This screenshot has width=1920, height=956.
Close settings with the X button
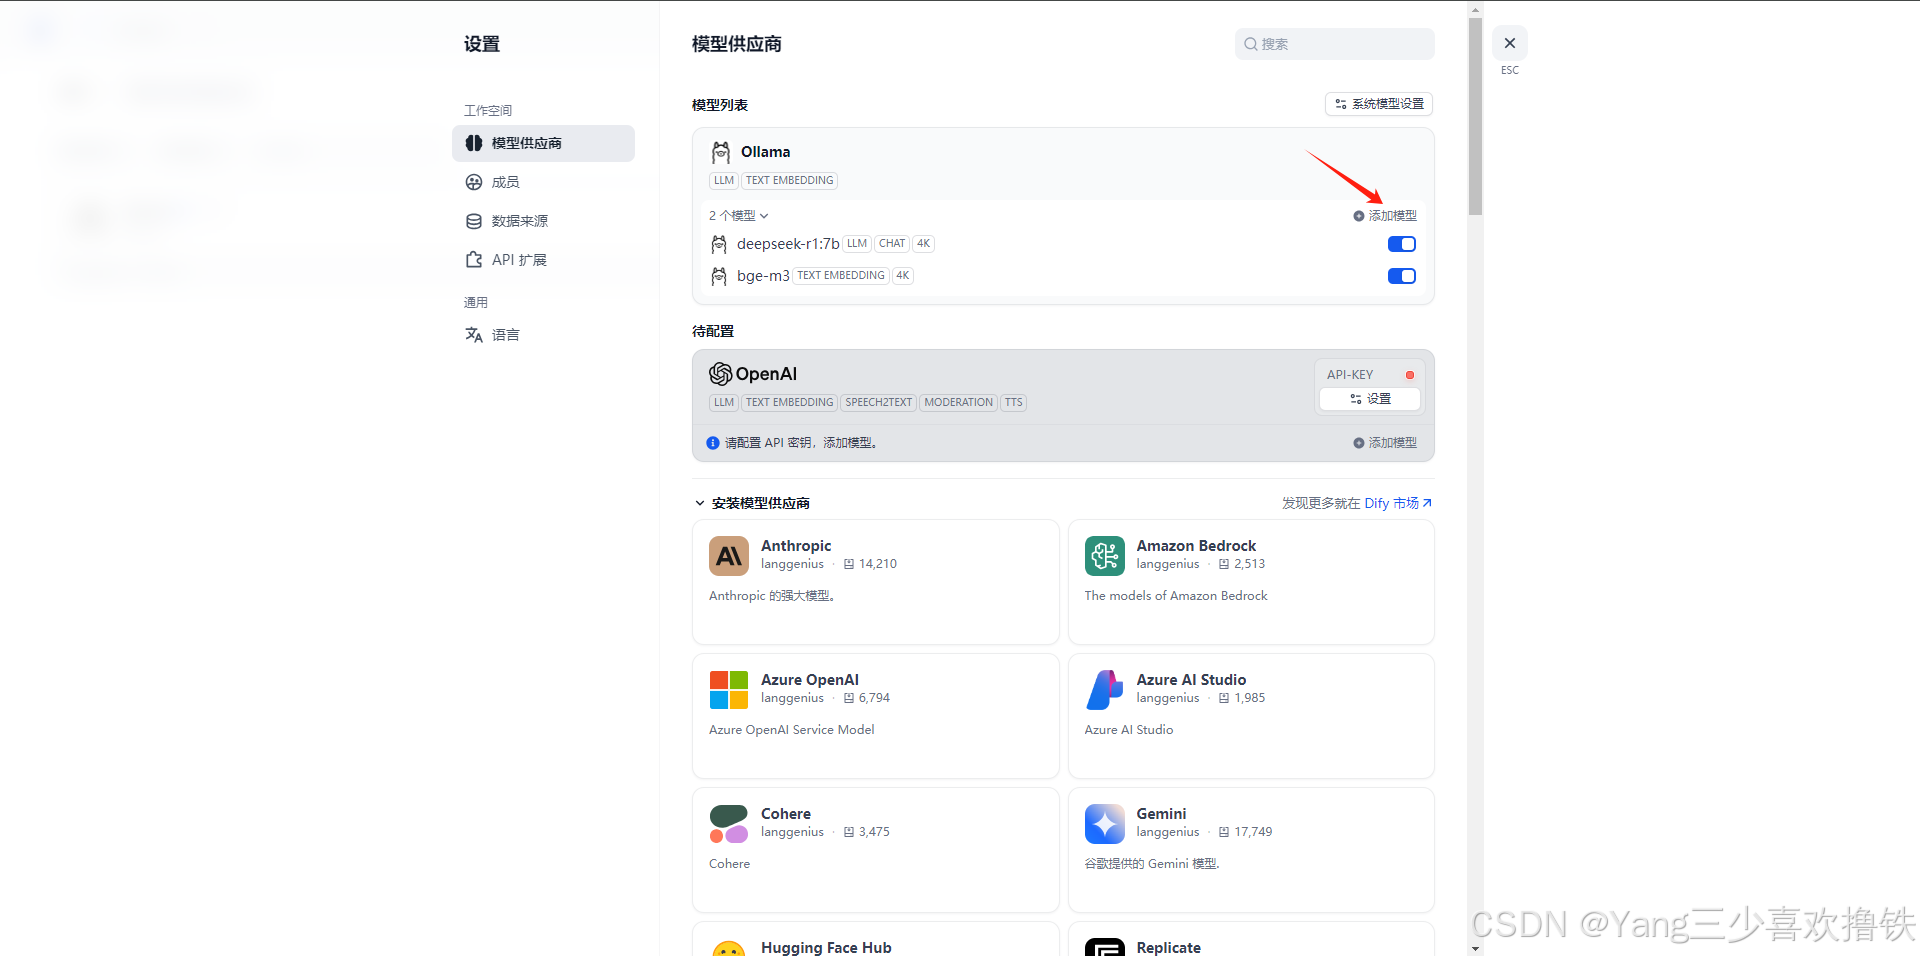click(1510, 43)
